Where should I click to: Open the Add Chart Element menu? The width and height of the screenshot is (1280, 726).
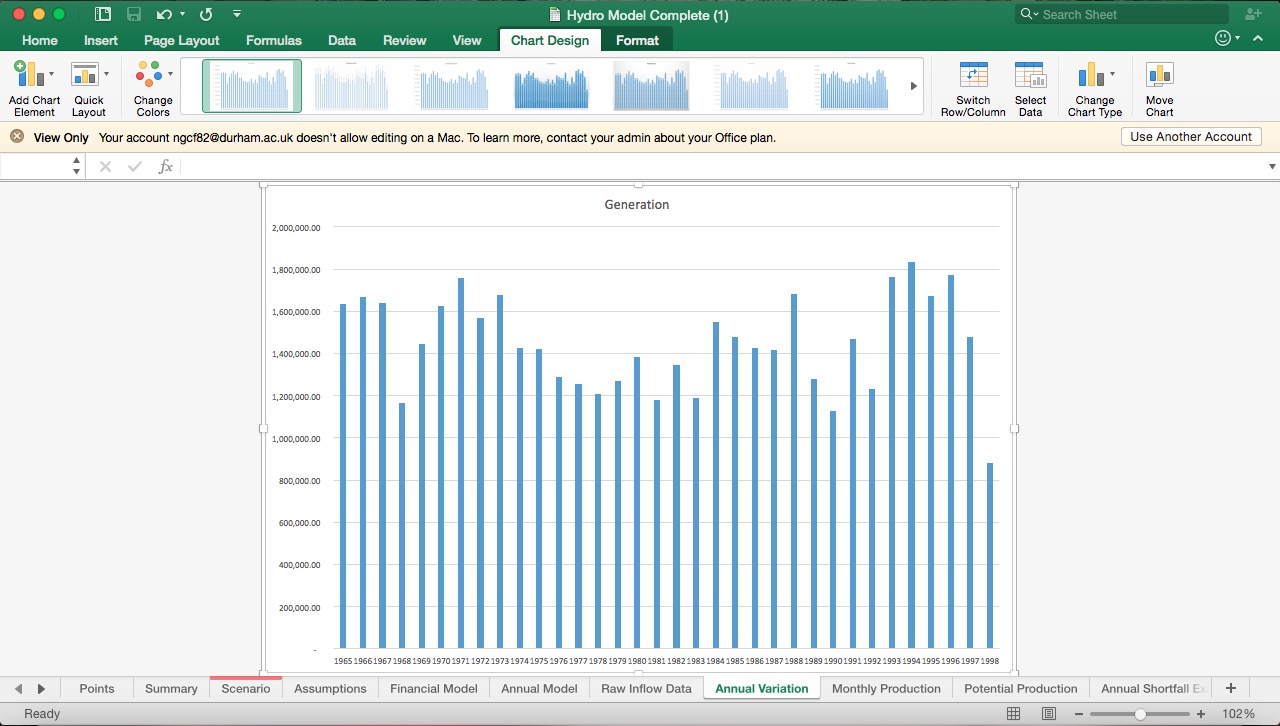point(33,86)
